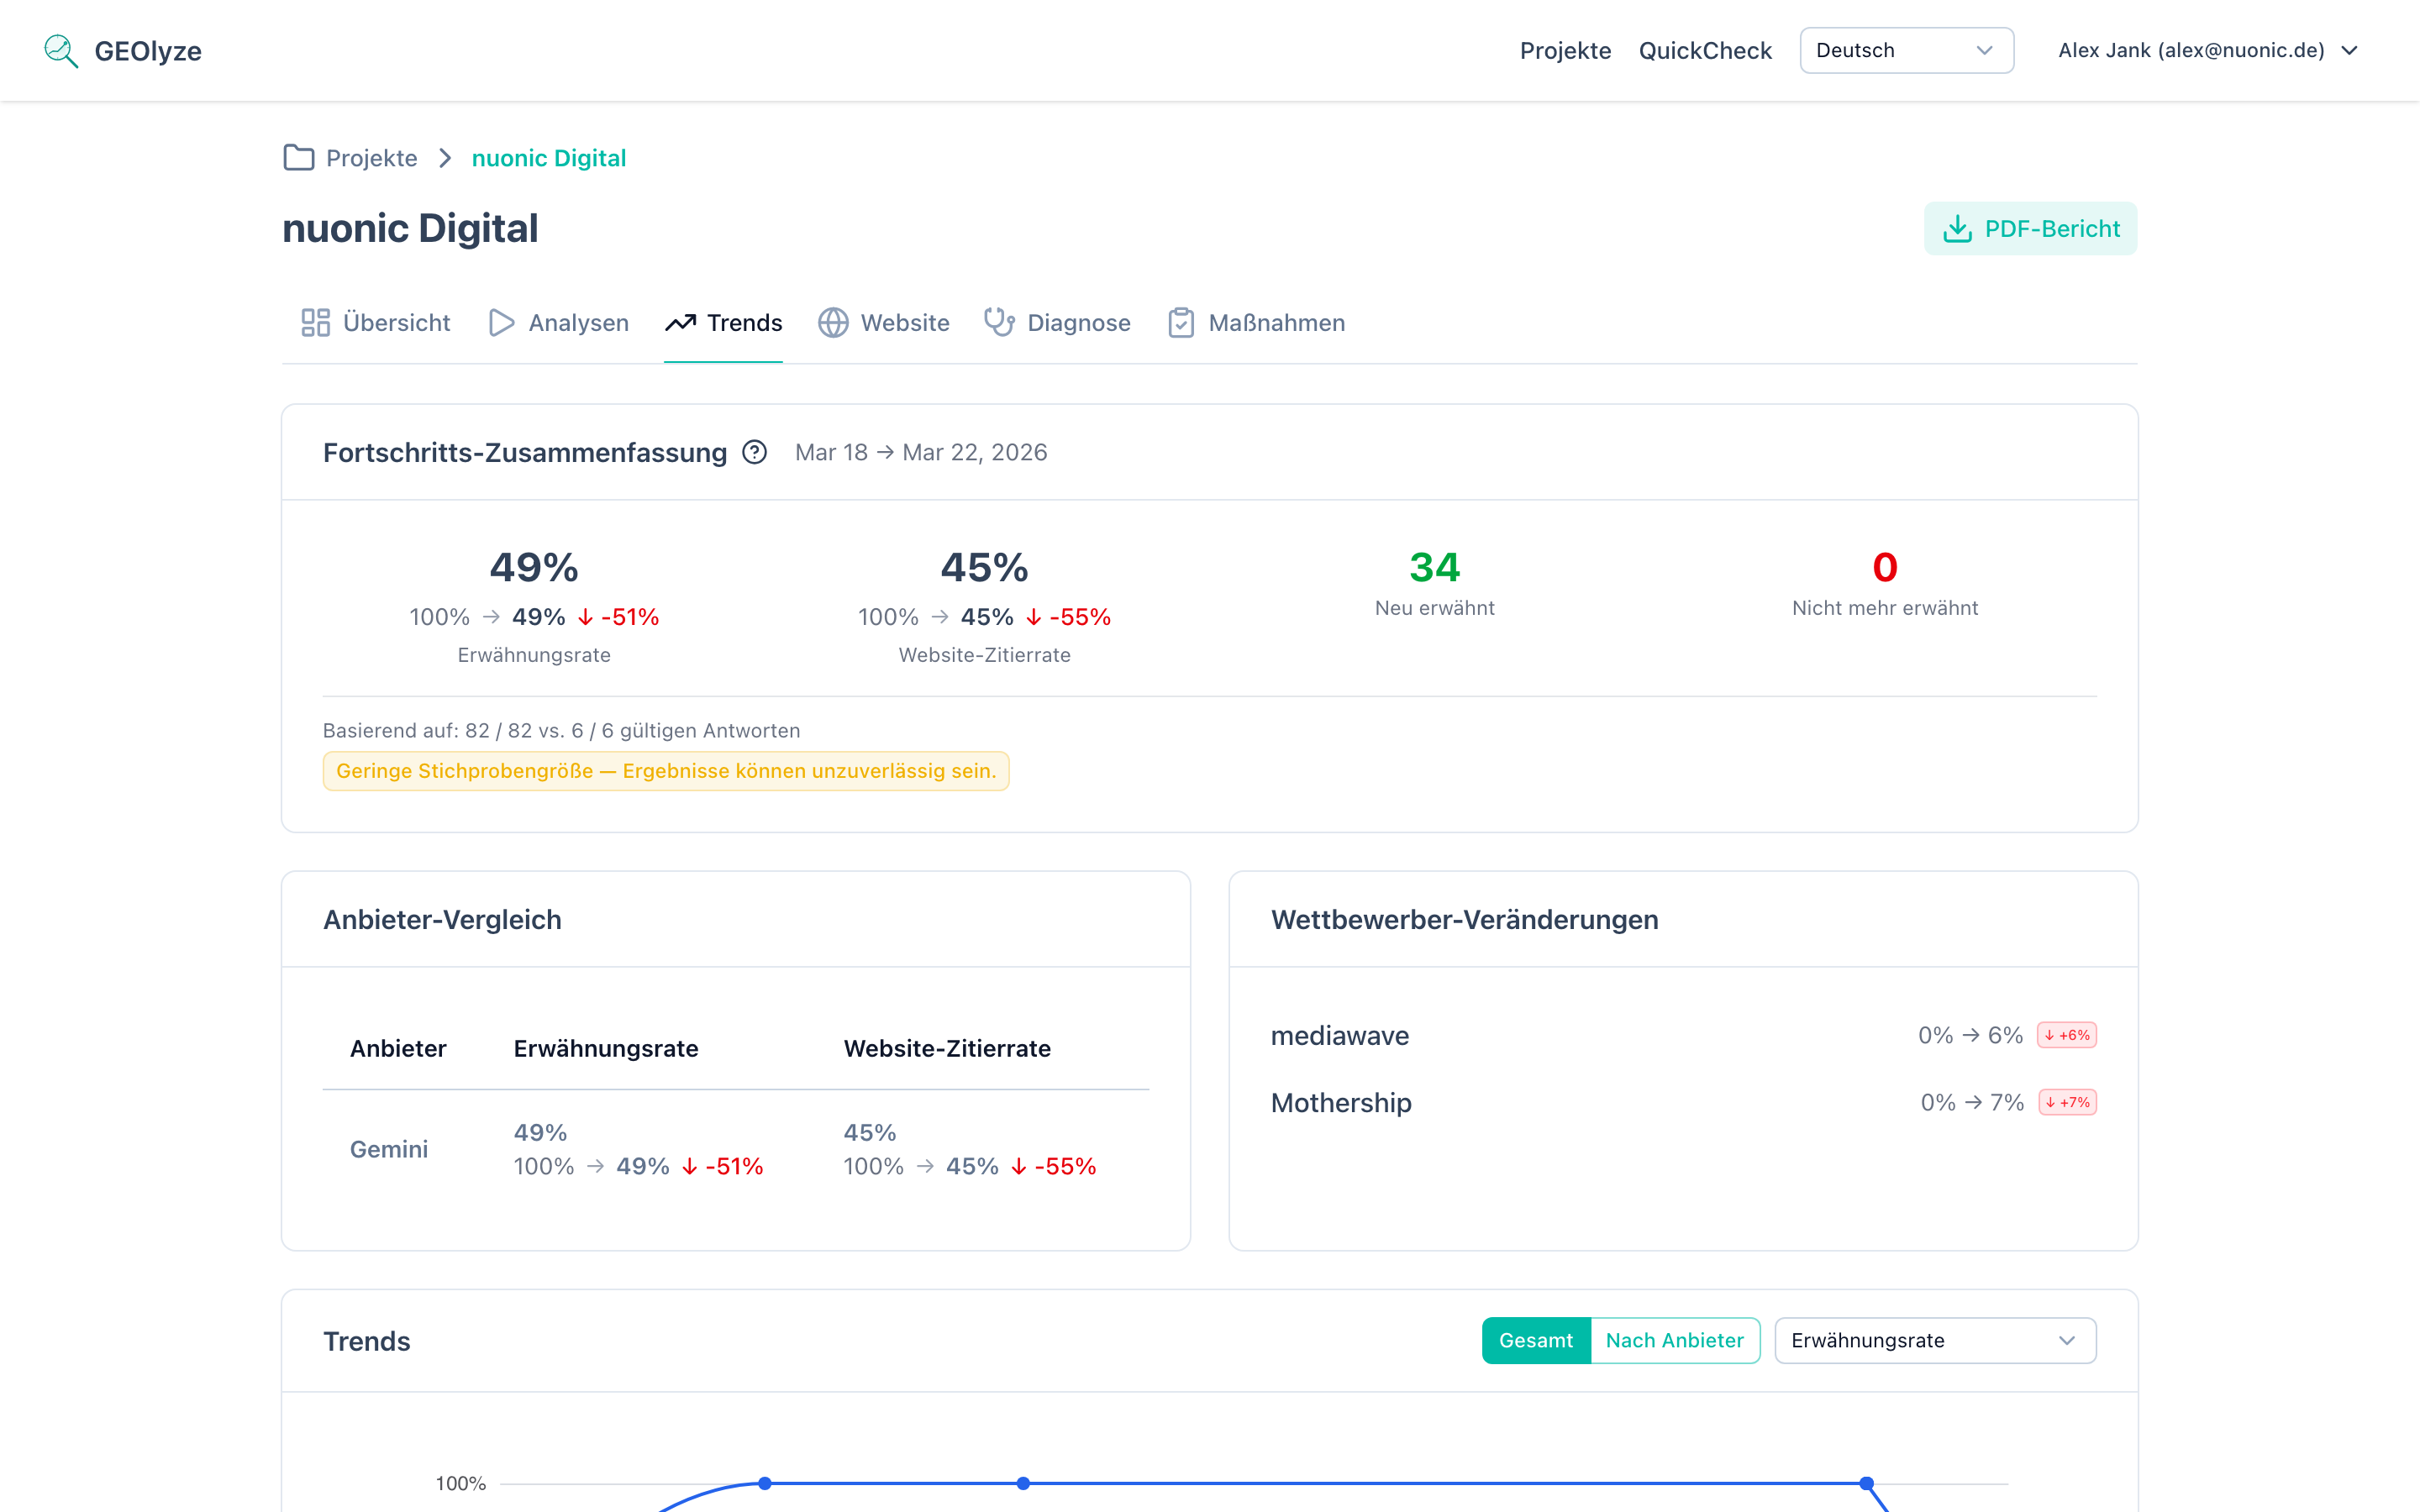Click the Website globe icon
Screen dimensions: 2420x1512
tap(833, 323)
